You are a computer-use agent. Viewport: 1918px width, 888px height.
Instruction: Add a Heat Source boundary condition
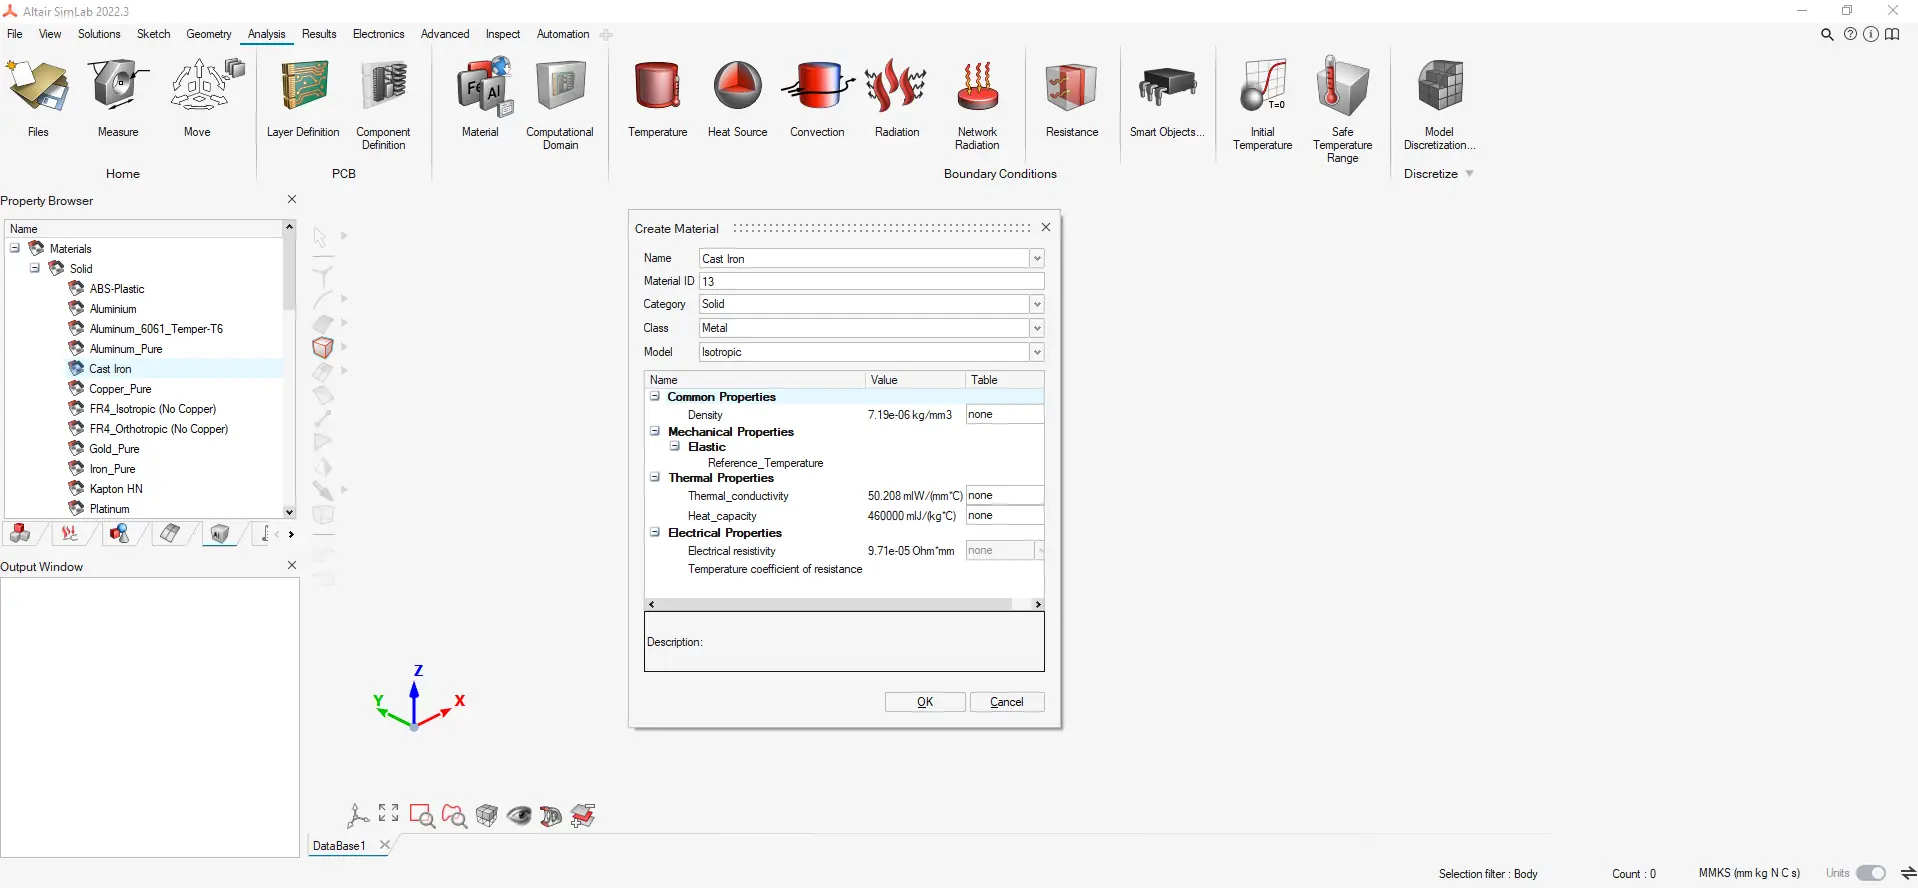[x=738, y=97]
